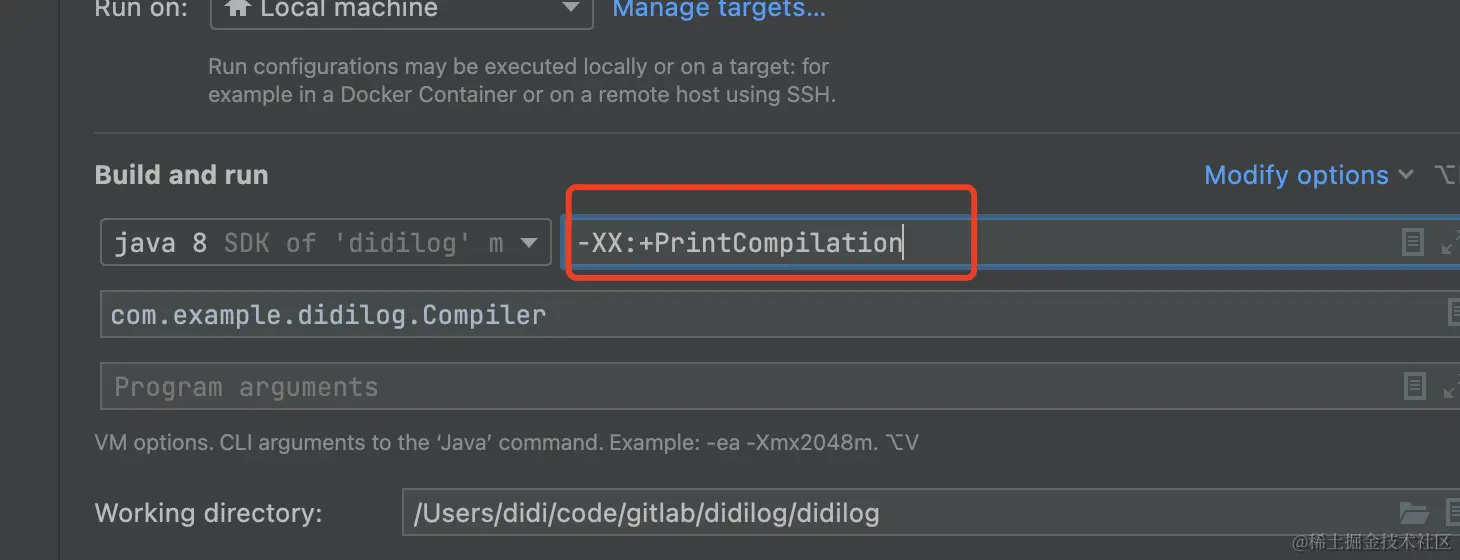The width and height of the screenshot is (1460, 560).
Task: Click the 'Working directory:' label
Action: [x=208, y=514]
